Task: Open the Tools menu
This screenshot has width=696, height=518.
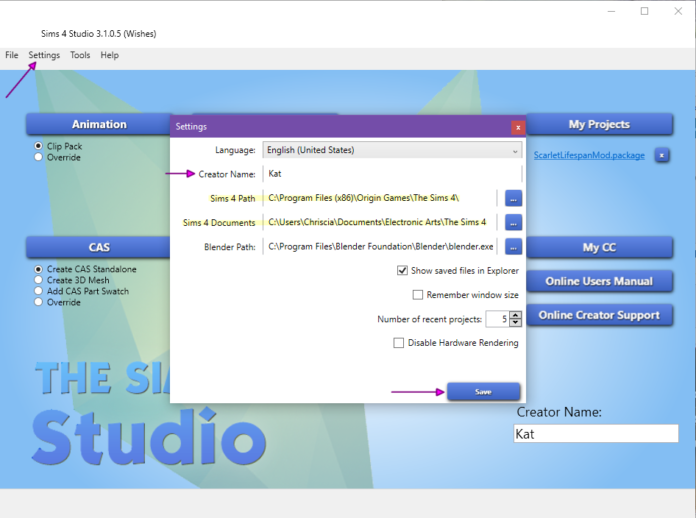Action: [80, 55]
